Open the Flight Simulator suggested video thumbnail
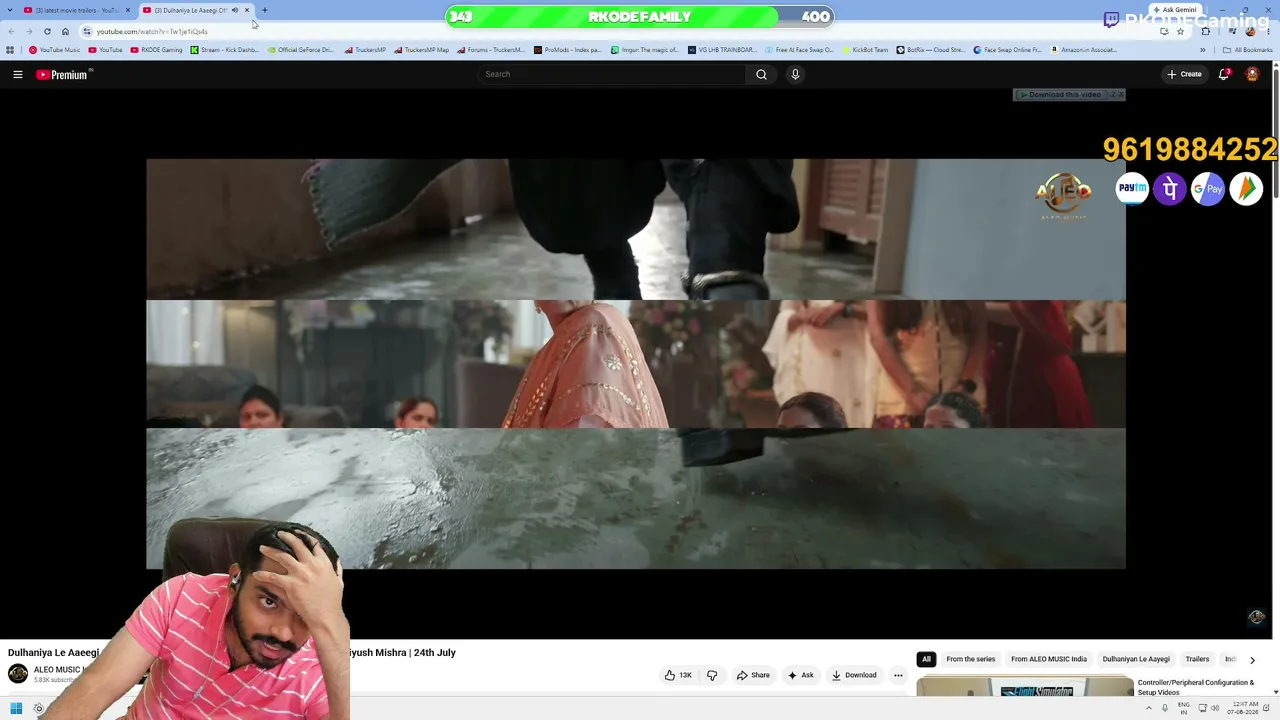1280x720 pixels. [1024, 688]
